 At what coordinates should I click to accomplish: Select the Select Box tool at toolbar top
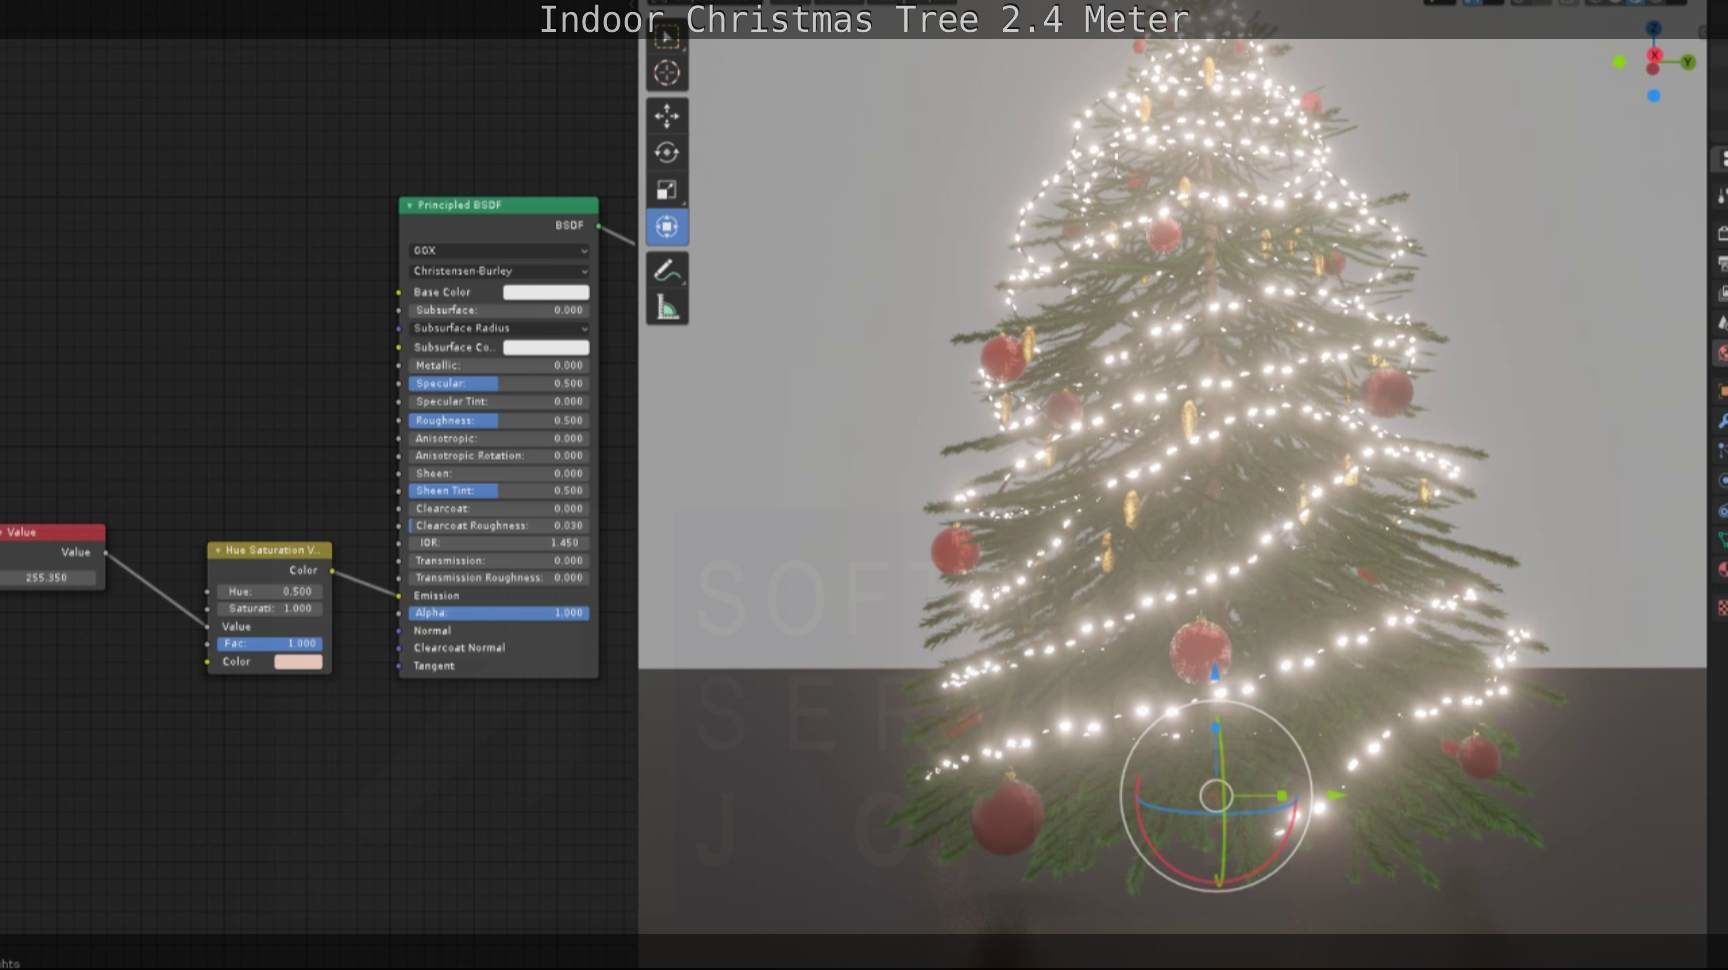click(x=667, y=38)
